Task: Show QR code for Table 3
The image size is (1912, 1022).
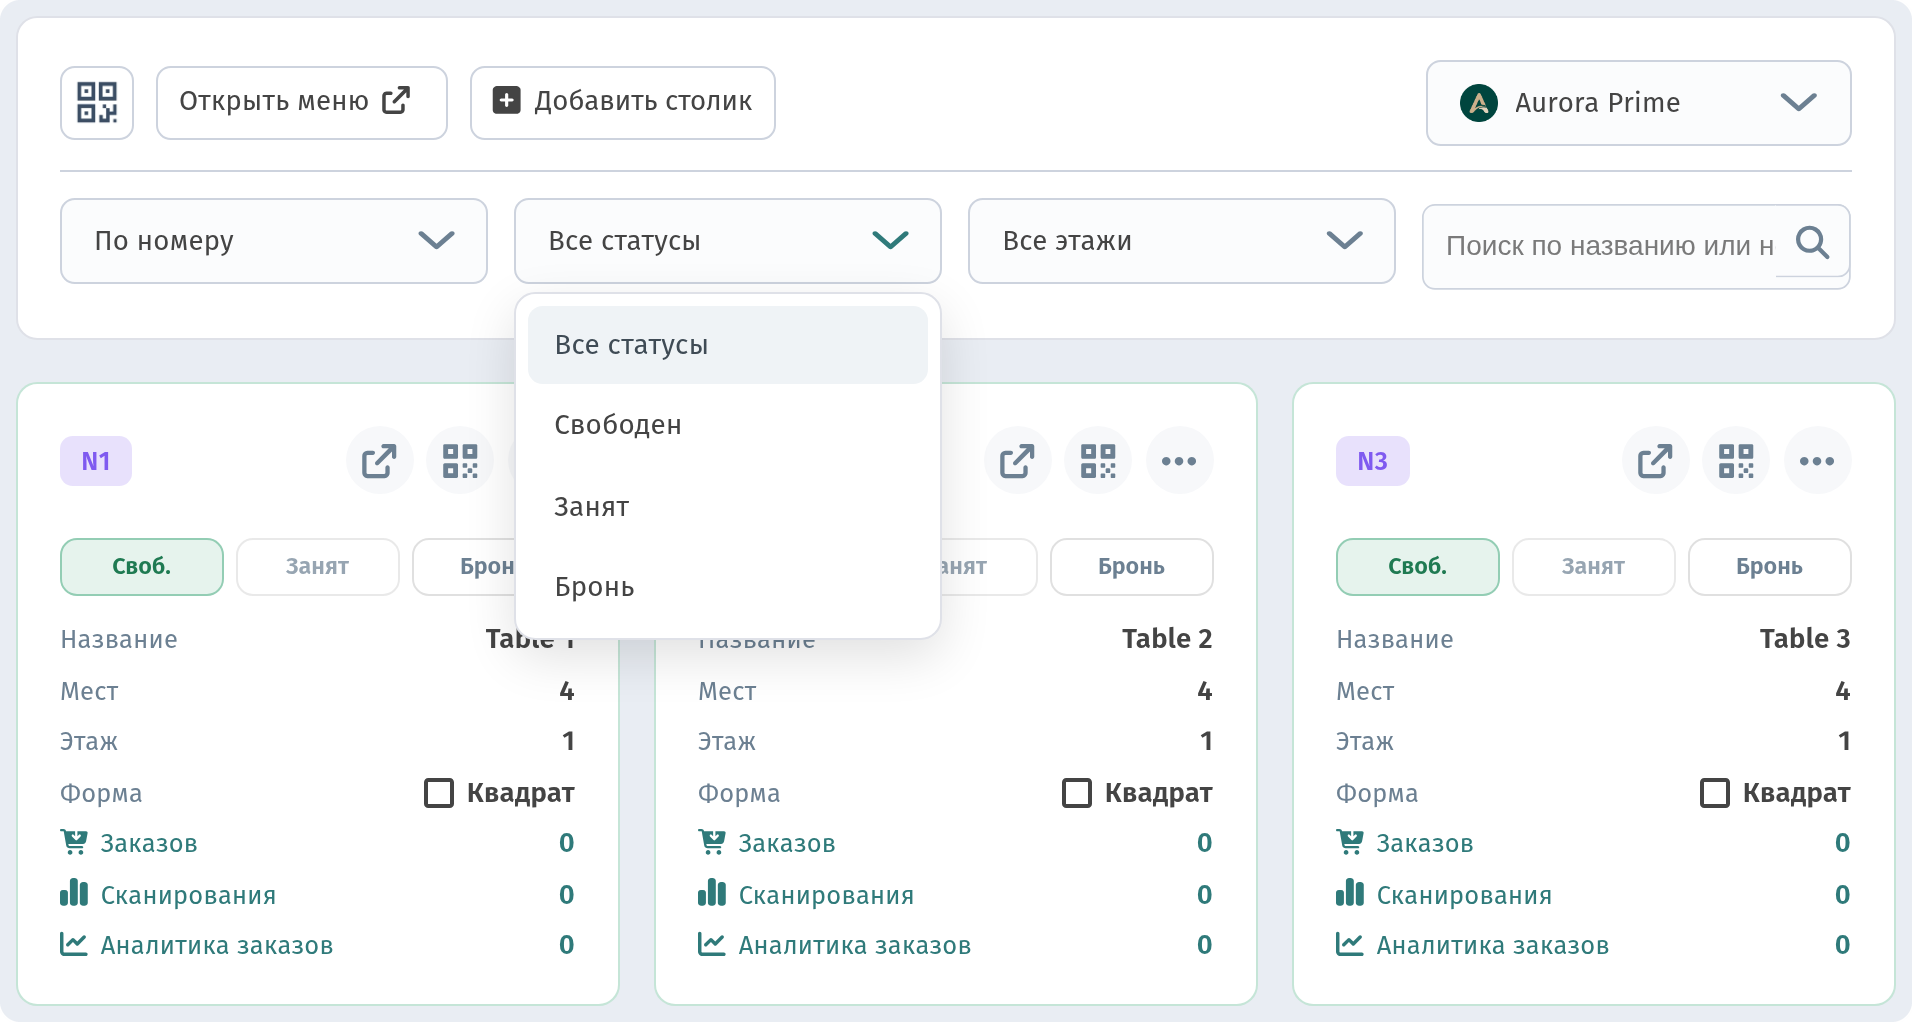Action: point(1736,461)
